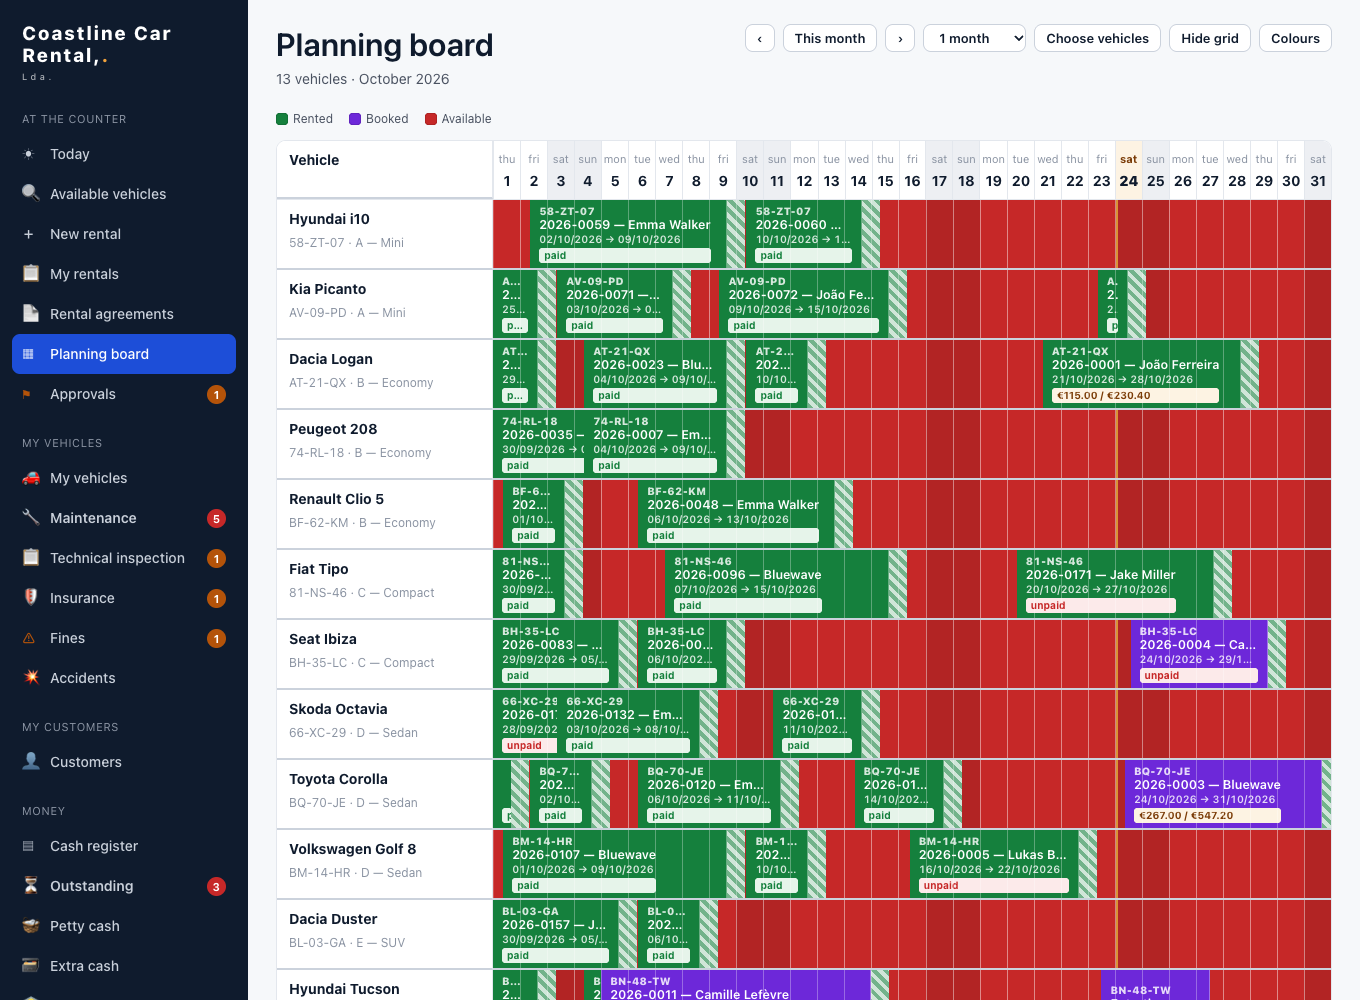
Task: Click the person icon for Customers
Action: pyautogui.click(x=31, y=761)
